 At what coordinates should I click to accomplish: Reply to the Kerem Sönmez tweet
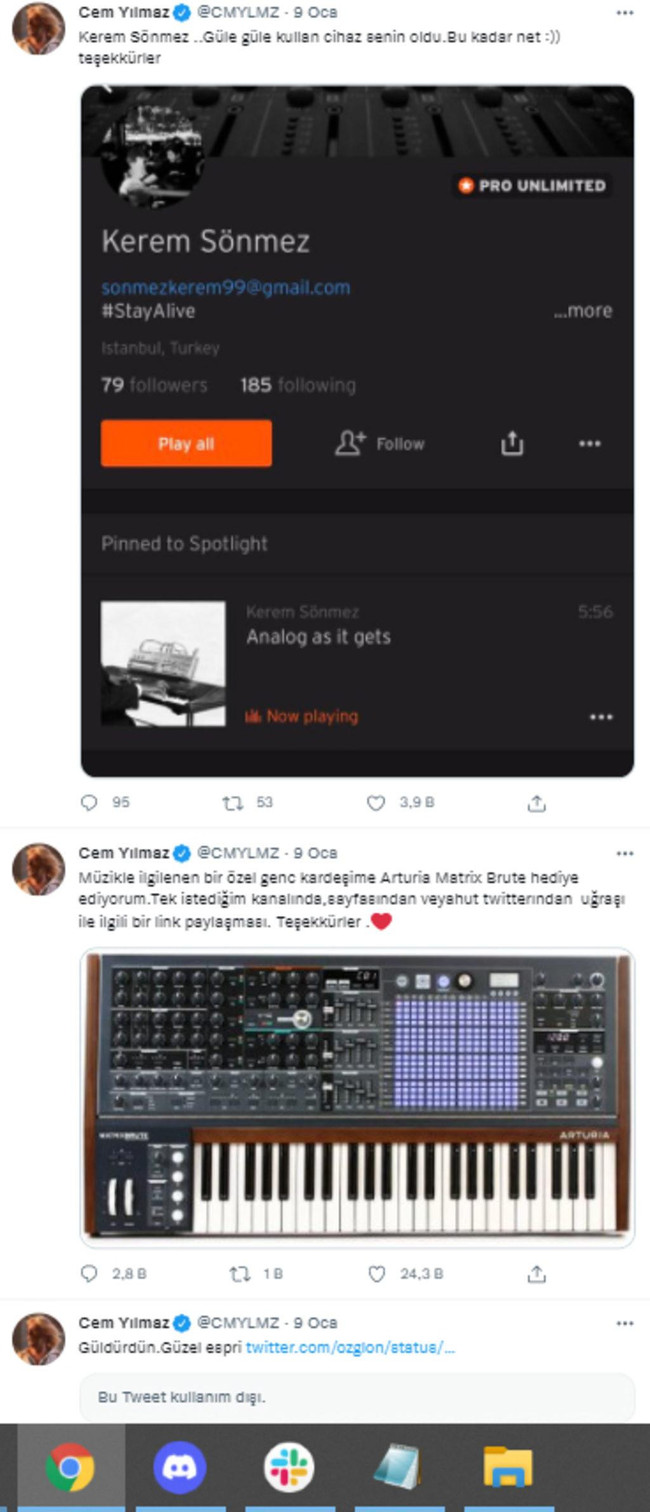click(x=90, y=803)
